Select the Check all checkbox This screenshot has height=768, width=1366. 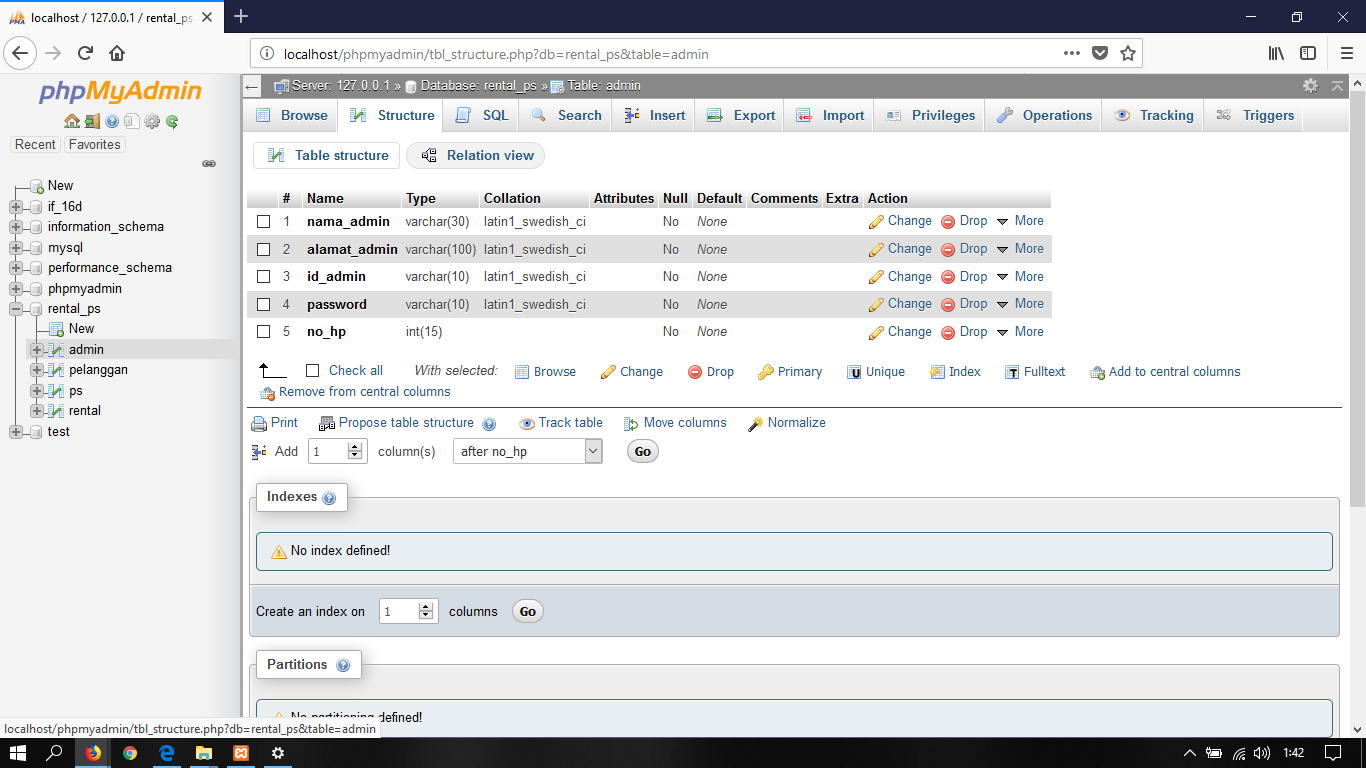(312, 370)
